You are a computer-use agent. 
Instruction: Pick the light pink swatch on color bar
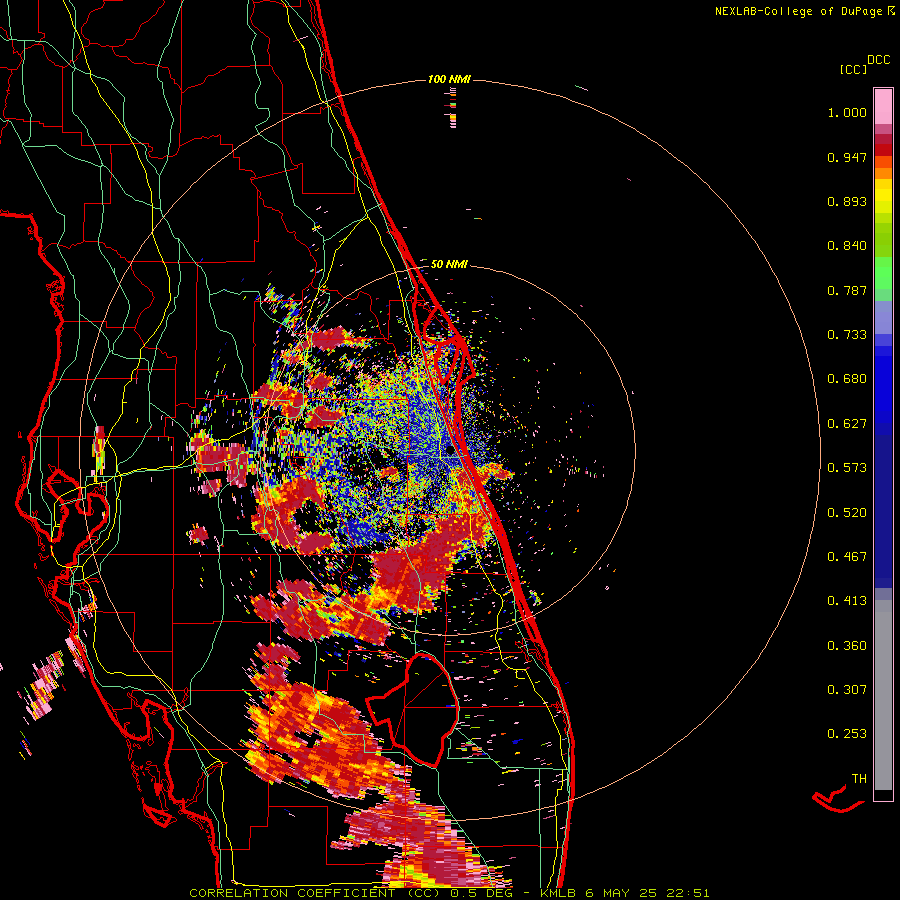click(883, 106)
